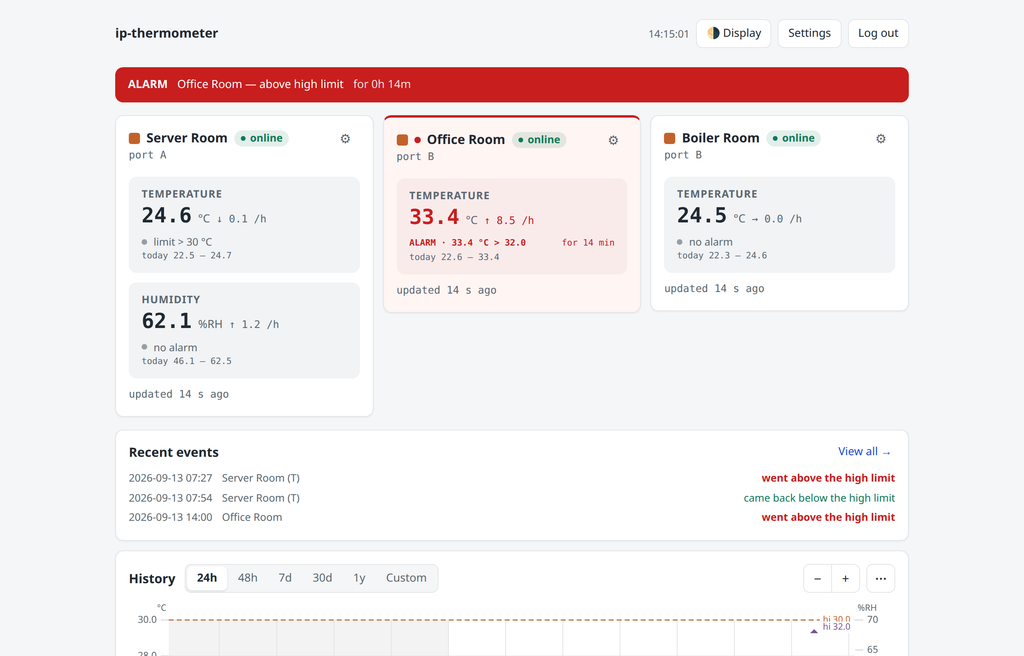Image resolution: width=1024 pixels, height=656 pixels.
Task: Select the 24h history range
Action: (207, 578)
